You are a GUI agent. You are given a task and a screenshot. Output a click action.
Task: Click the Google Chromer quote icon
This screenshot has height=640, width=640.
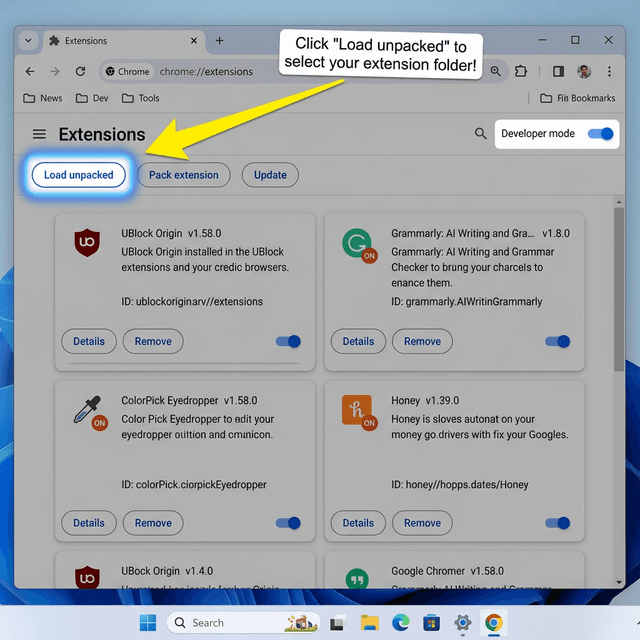[x=357, y=579]
